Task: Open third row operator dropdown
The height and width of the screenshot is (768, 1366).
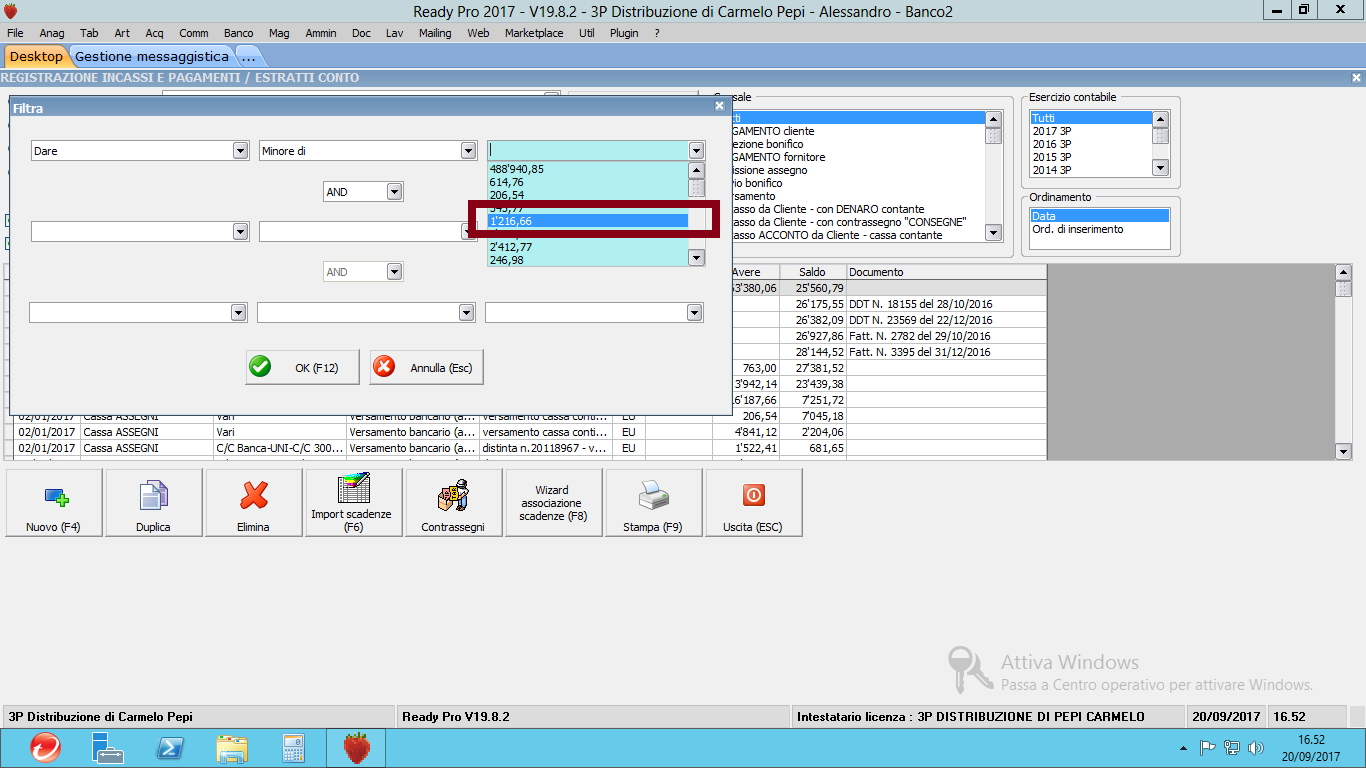Action: pyautogui.click(x=466, y=313)
